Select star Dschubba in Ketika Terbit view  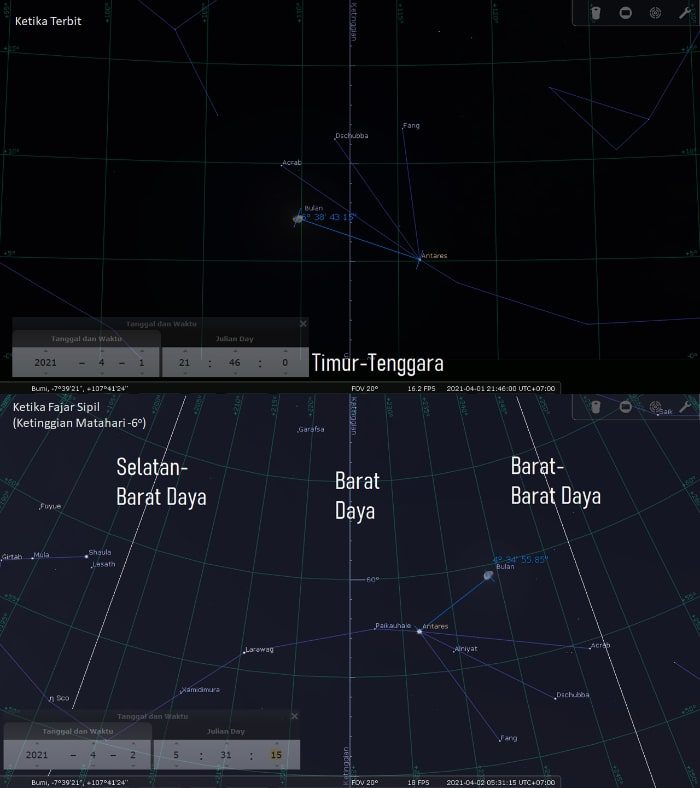(335, 139)
